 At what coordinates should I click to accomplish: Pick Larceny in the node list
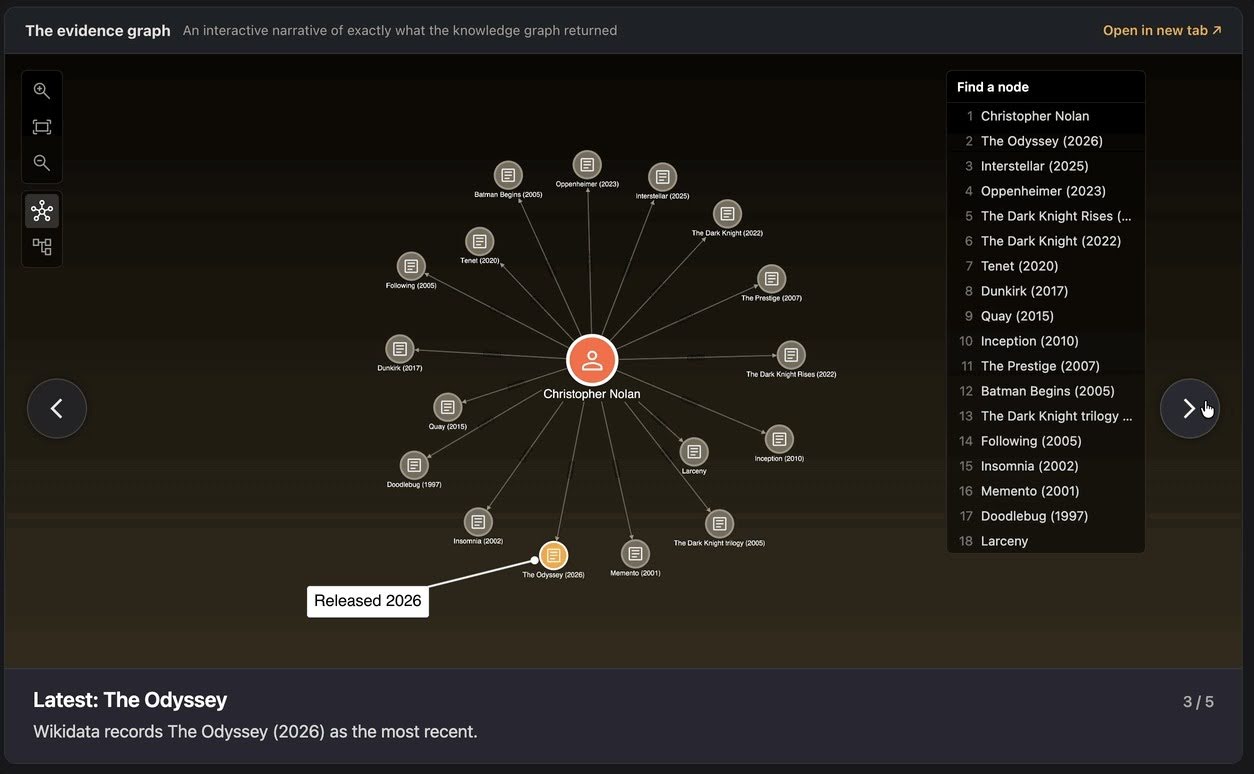coord(1046,541)
